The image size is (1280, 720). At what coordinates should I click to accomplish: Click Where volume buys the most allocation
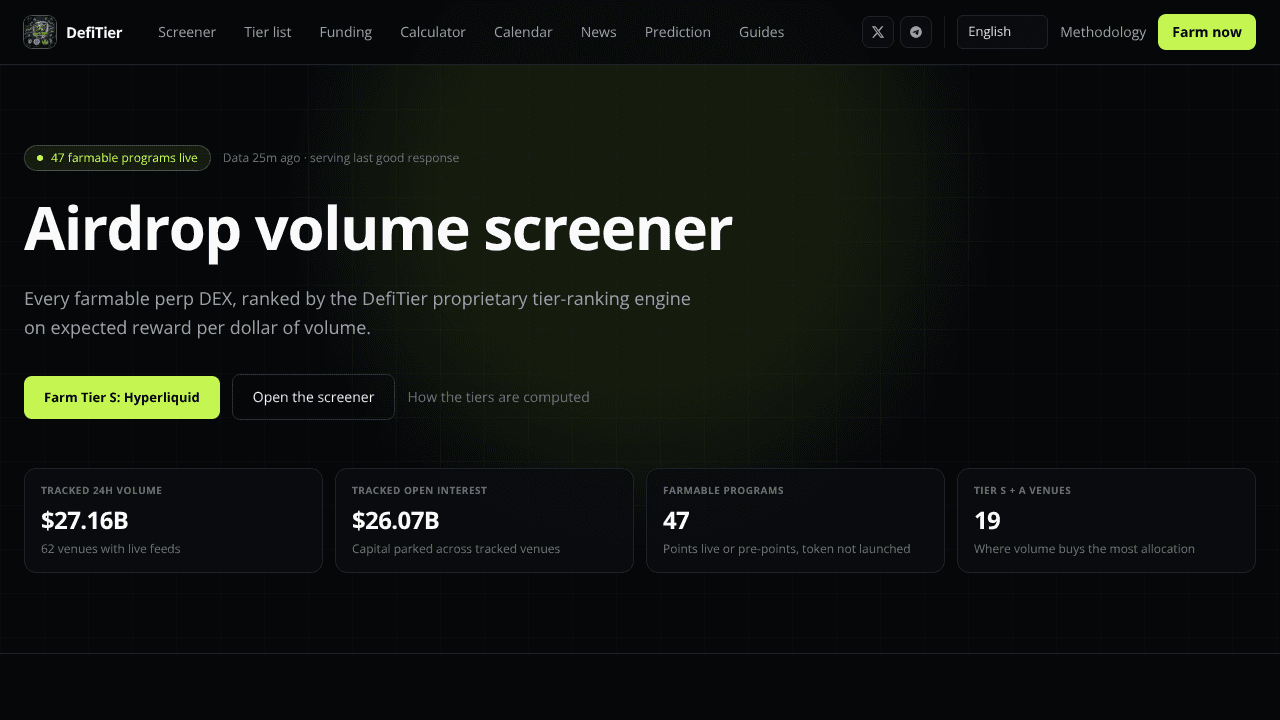(1084, 549)
